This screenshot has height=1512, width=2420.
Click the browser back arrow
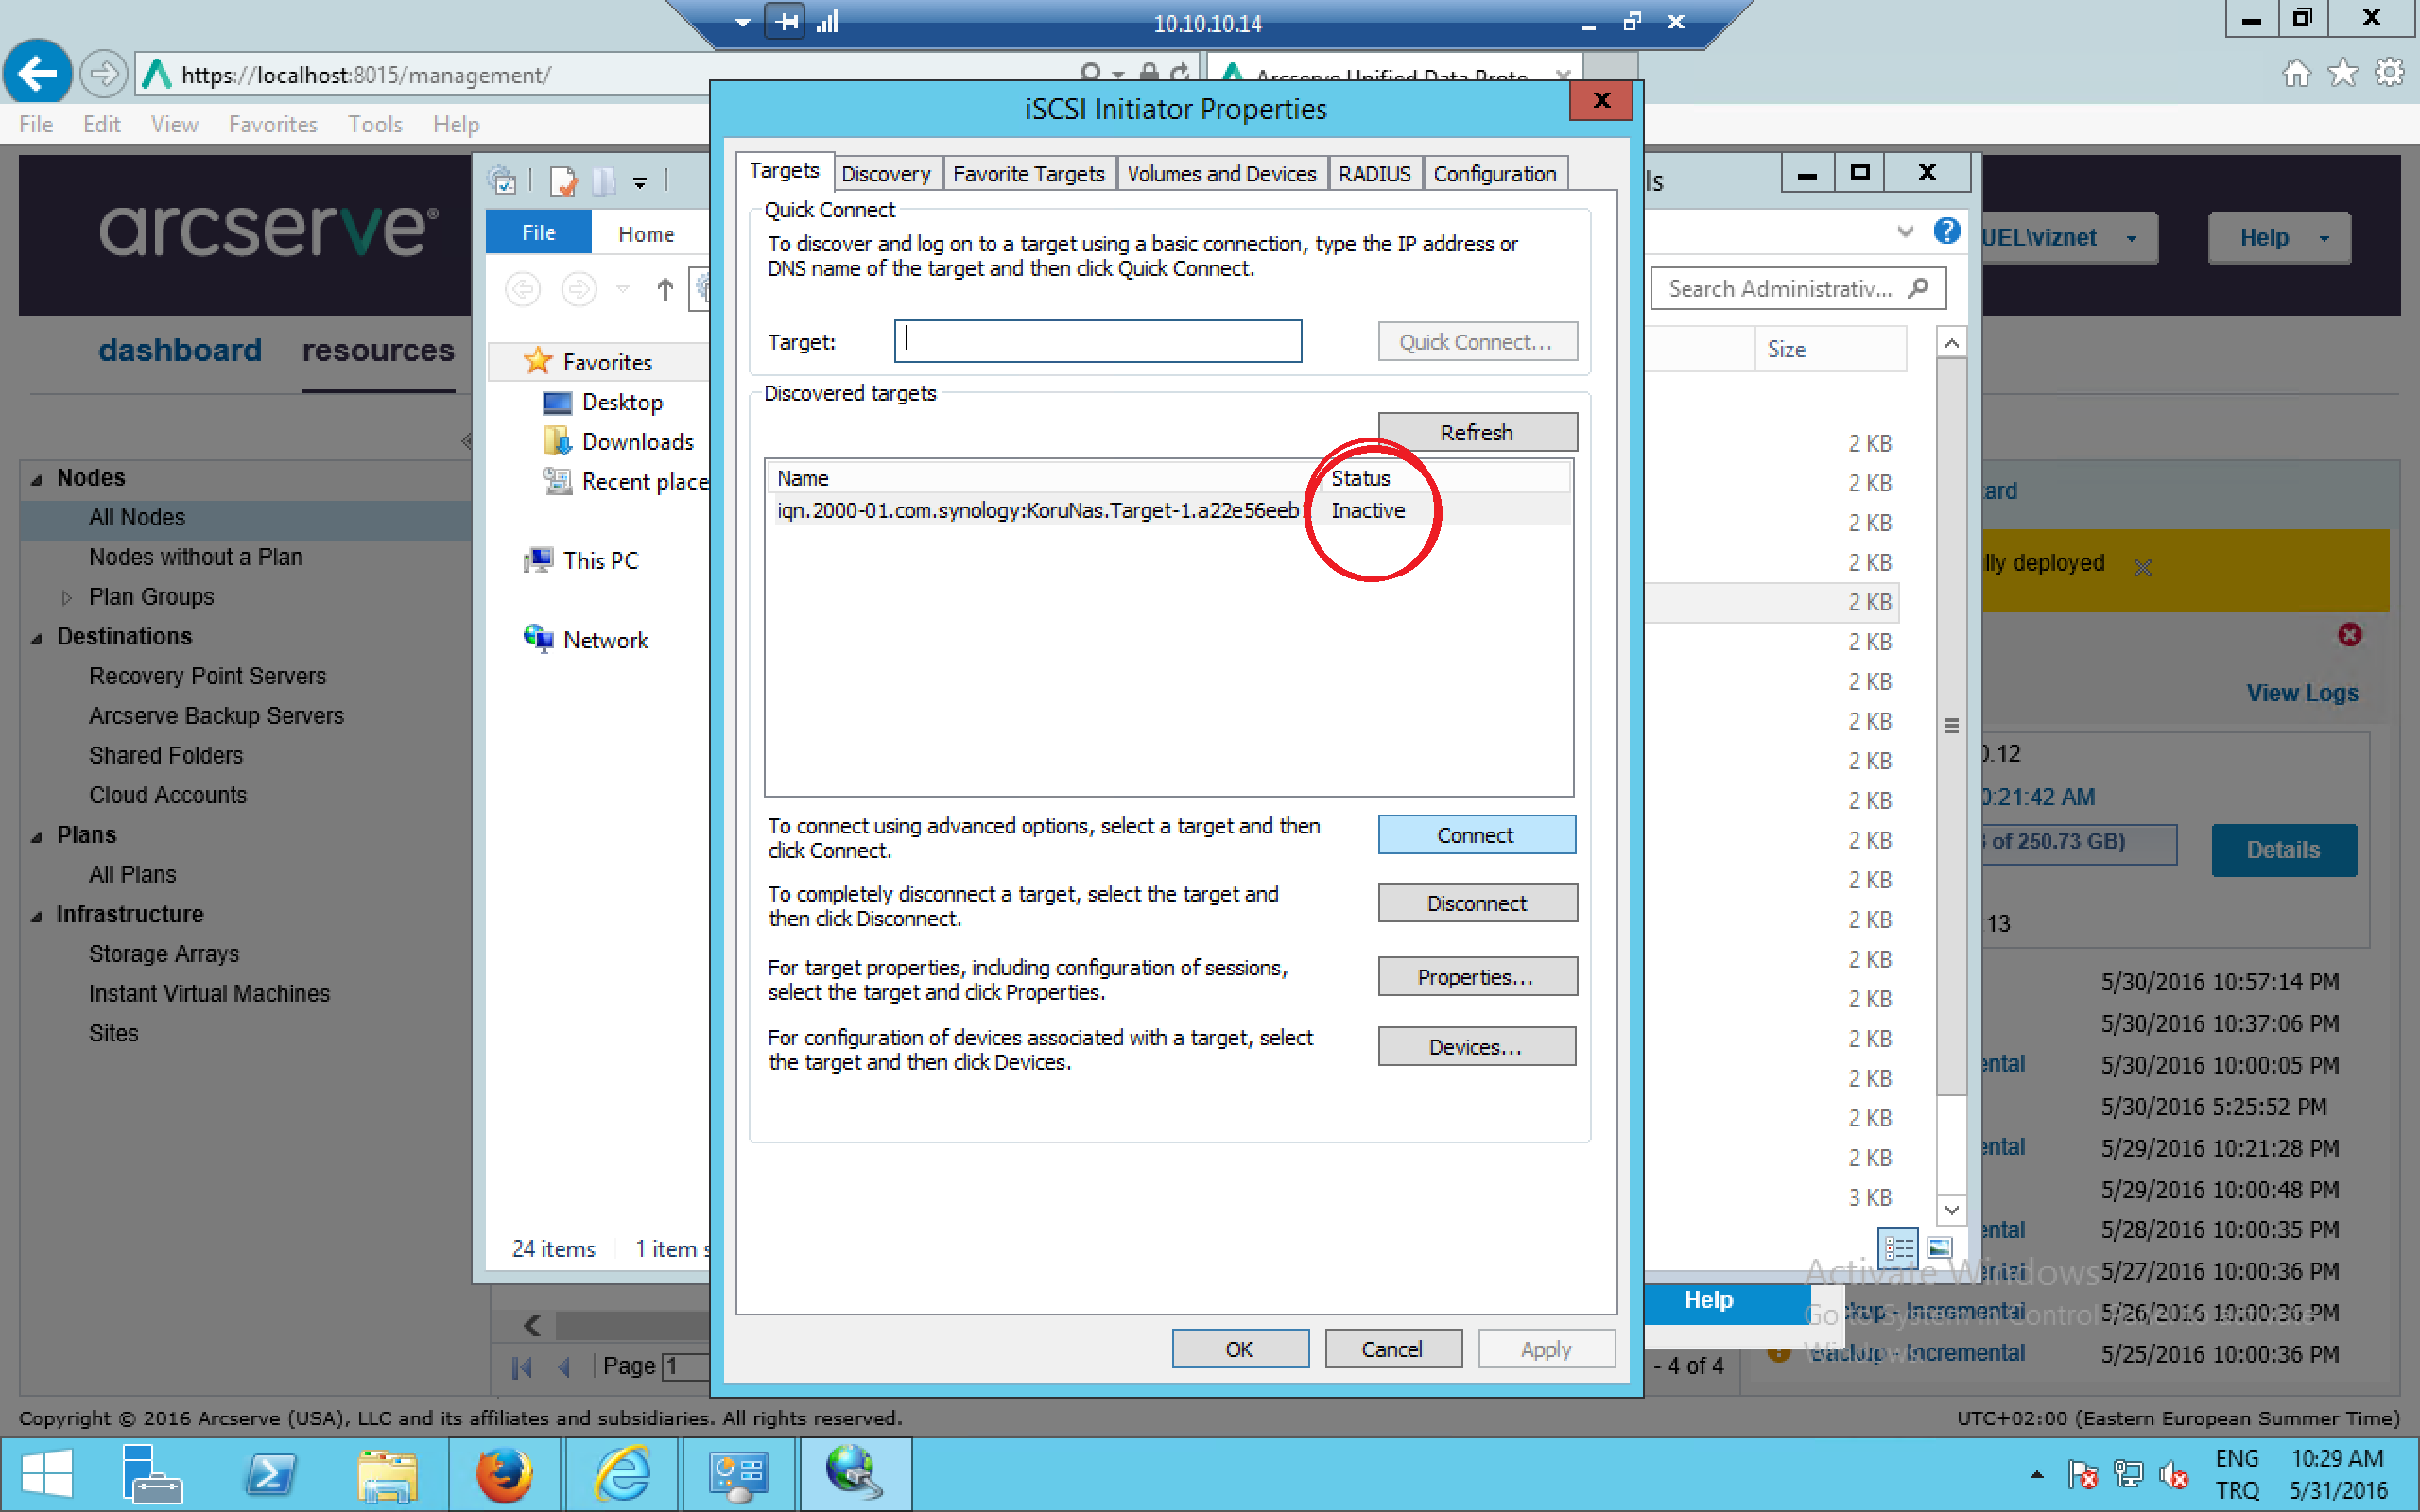(x=38, y=73)
